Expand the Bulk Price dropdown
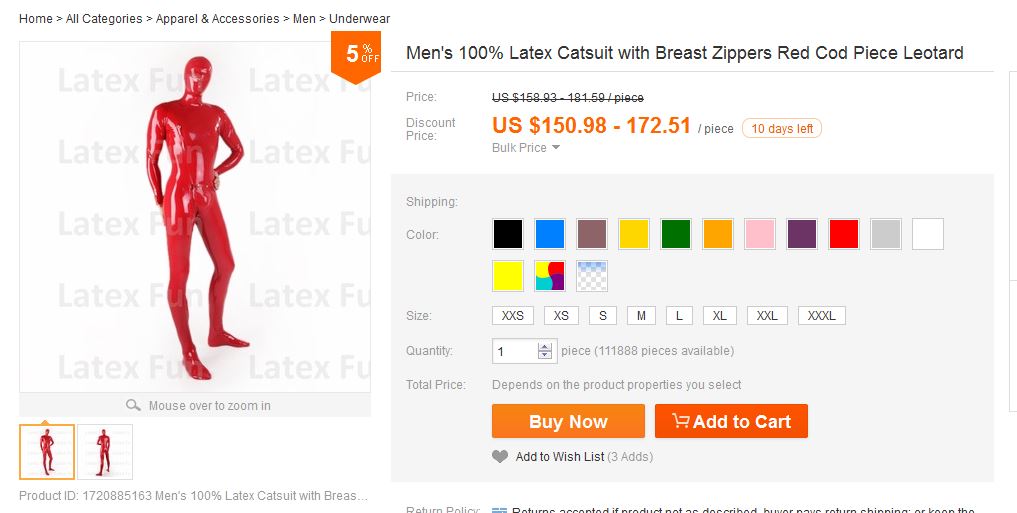 (525, 148)
